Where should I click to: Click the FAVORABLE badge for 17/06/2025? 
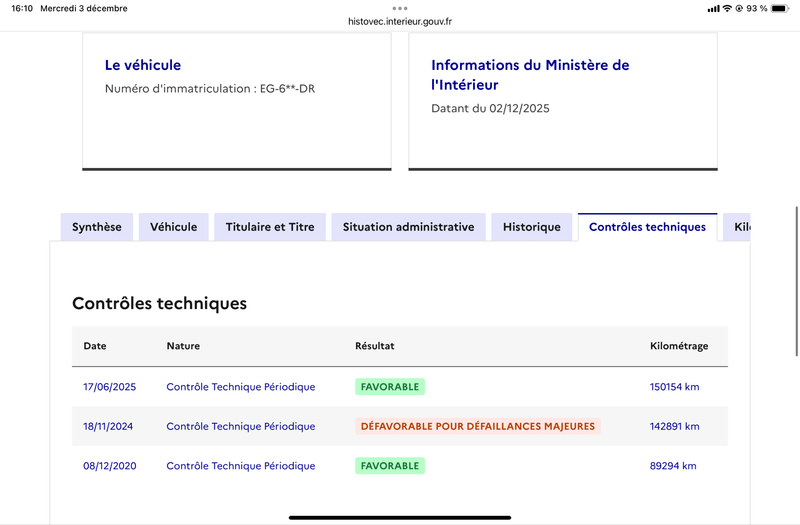click(390, 387)
